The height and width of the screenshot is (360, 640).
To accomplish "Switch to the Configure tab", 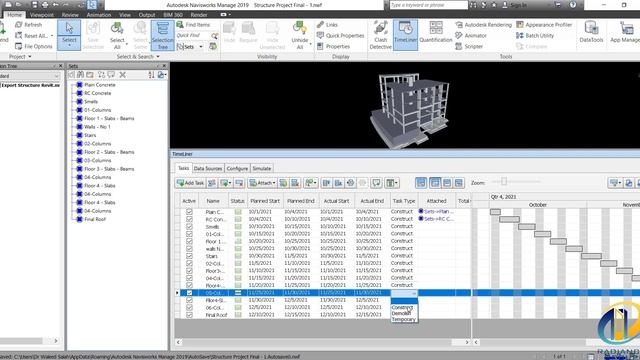I will tap(237, 168).
